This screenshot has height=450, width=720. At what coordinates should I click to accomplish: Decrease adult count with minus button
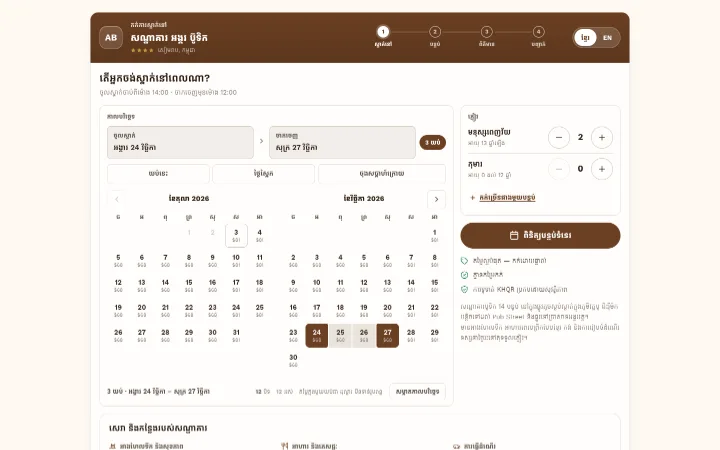coord(559,137)
